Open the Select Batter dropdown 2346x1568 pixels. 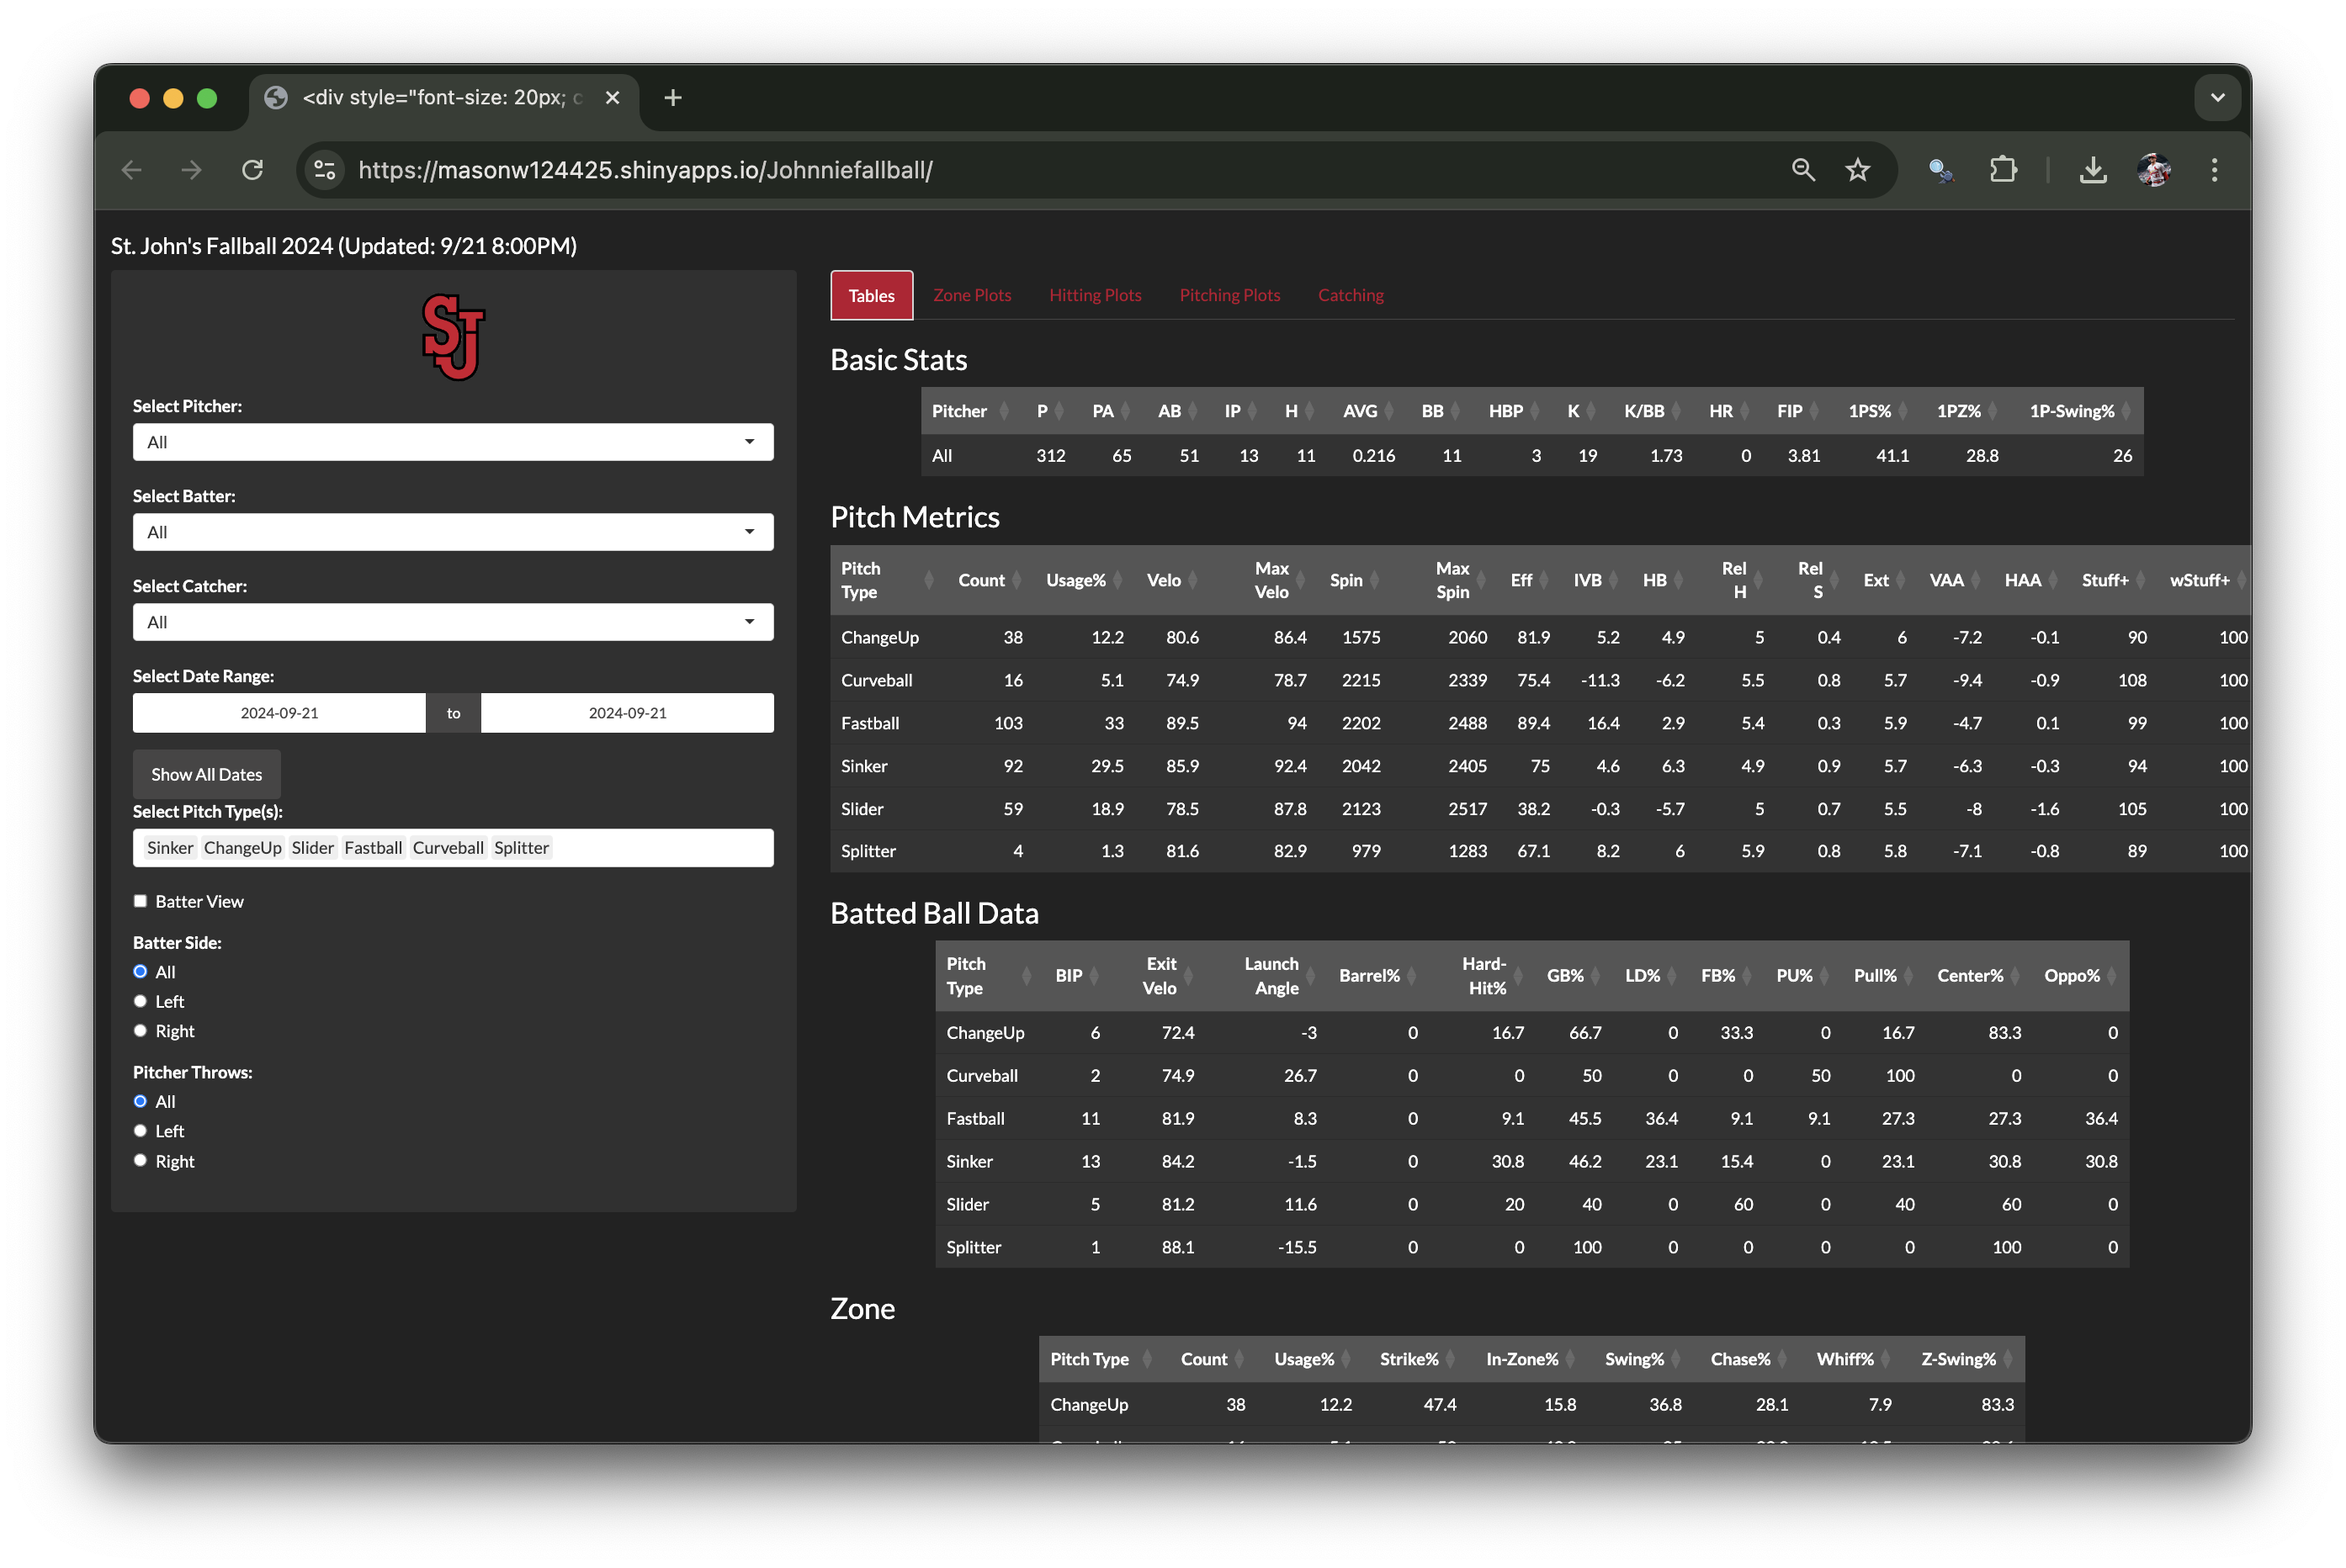(x=453, y=532)
